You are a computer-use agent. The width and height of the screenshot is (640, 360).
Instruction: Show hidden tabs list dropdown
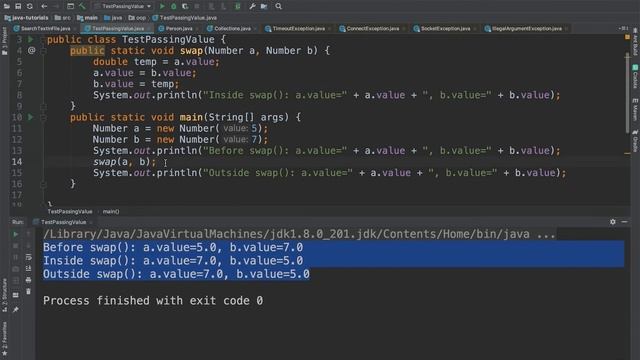coord(623,29)
